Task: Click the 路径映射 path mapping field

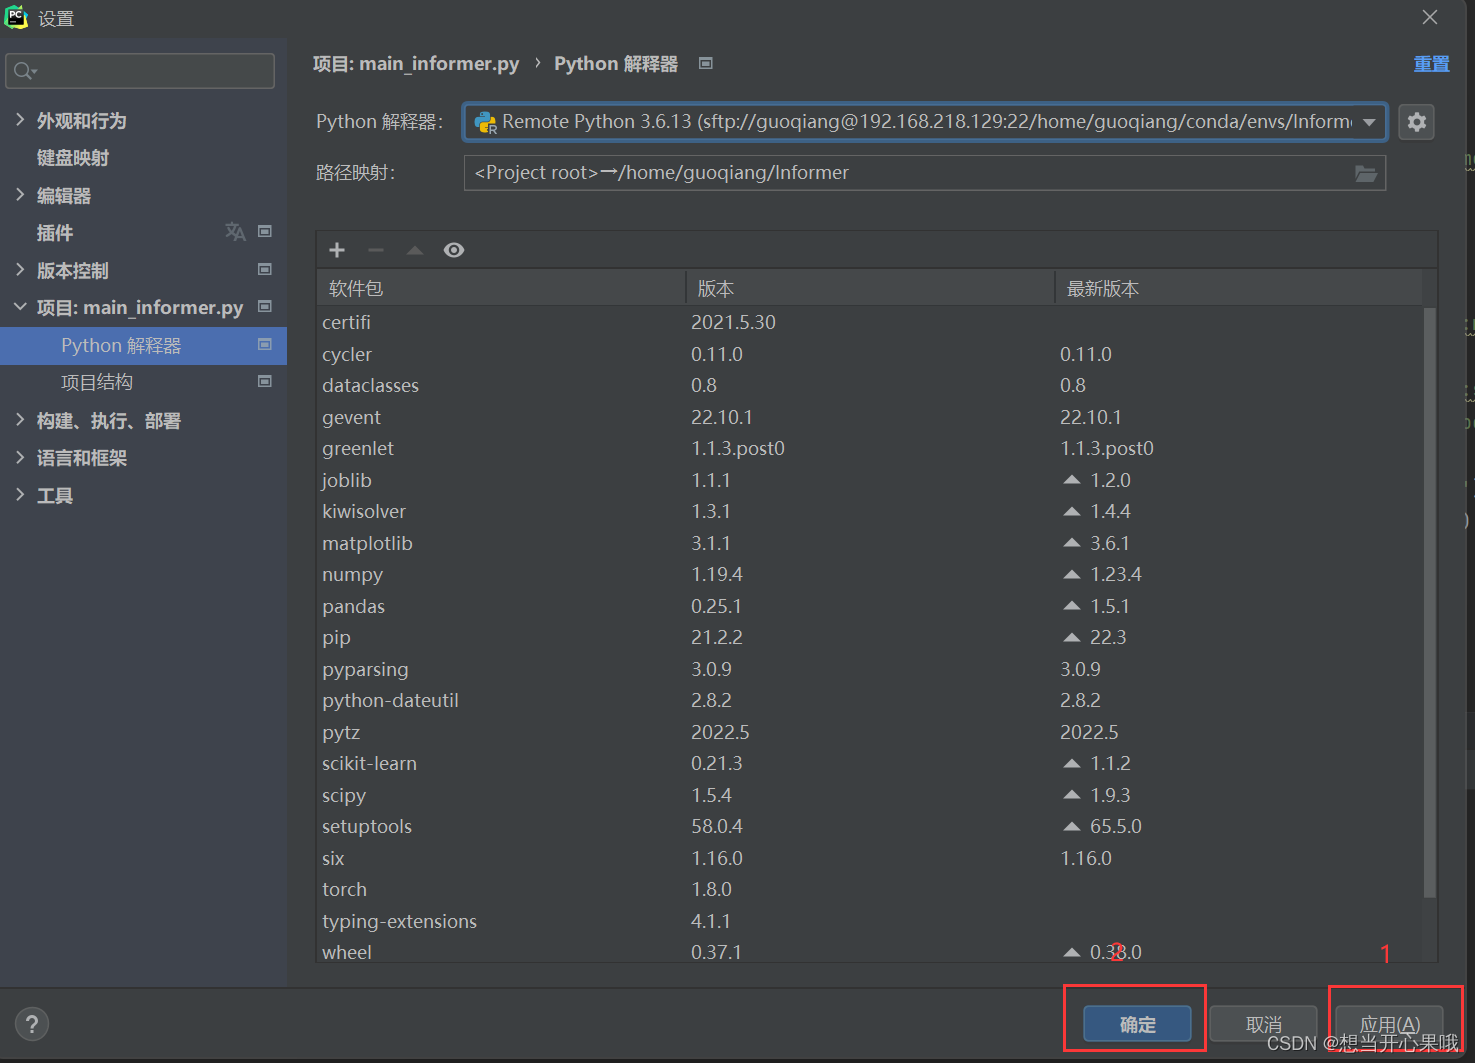Action: pos(925,173)
